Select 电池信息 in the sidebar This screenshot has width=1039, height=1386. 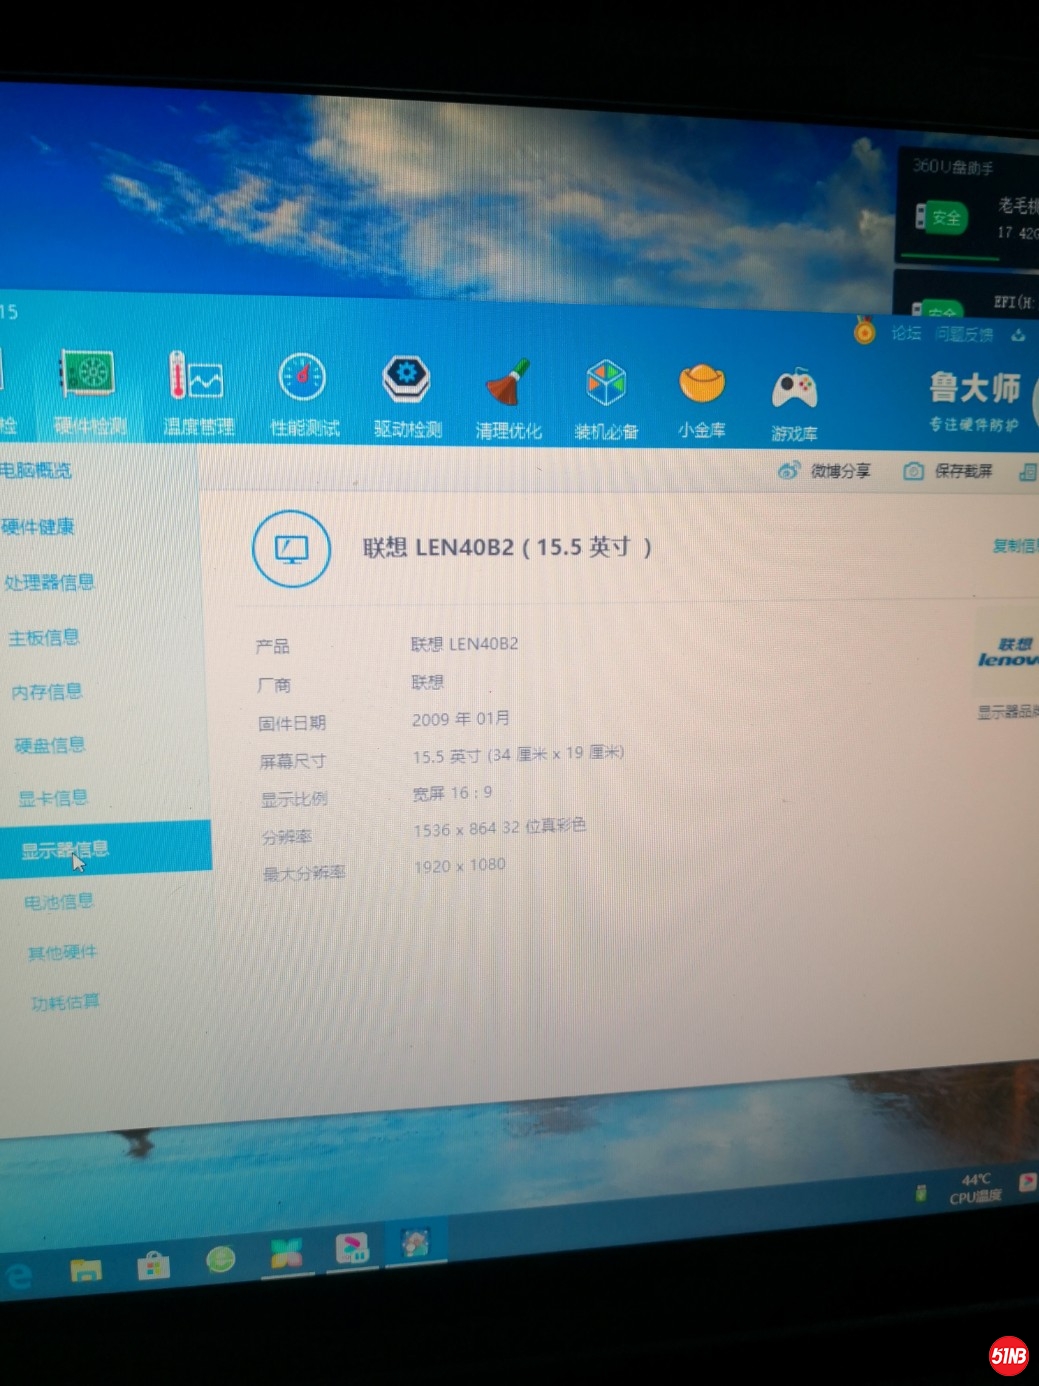59,901
